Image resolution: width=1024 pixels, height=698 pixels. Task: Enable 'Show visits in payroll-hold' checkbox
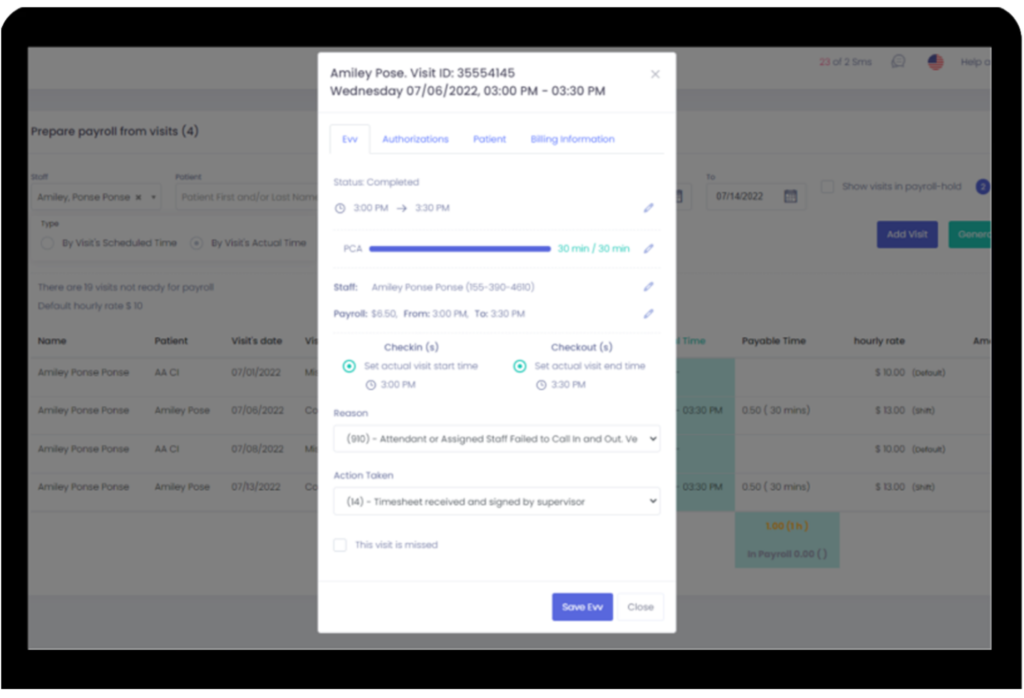click(x=827, y=186)
